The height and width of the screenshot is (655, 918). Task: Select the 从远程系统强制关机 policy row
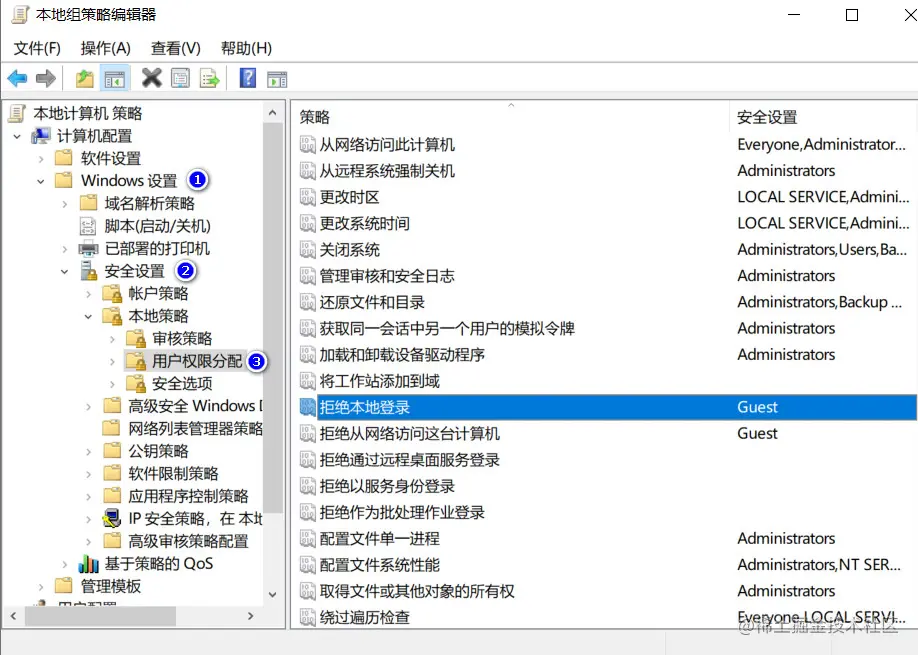pyautogui.click(x=605, y=170)
